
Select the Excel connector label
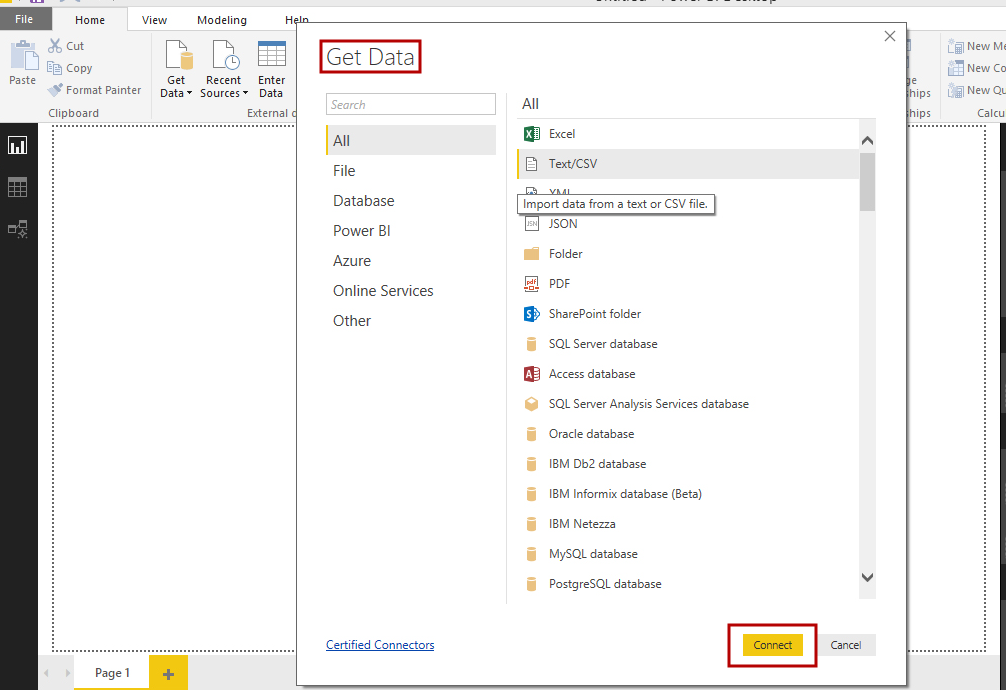[x=562, y=134]
